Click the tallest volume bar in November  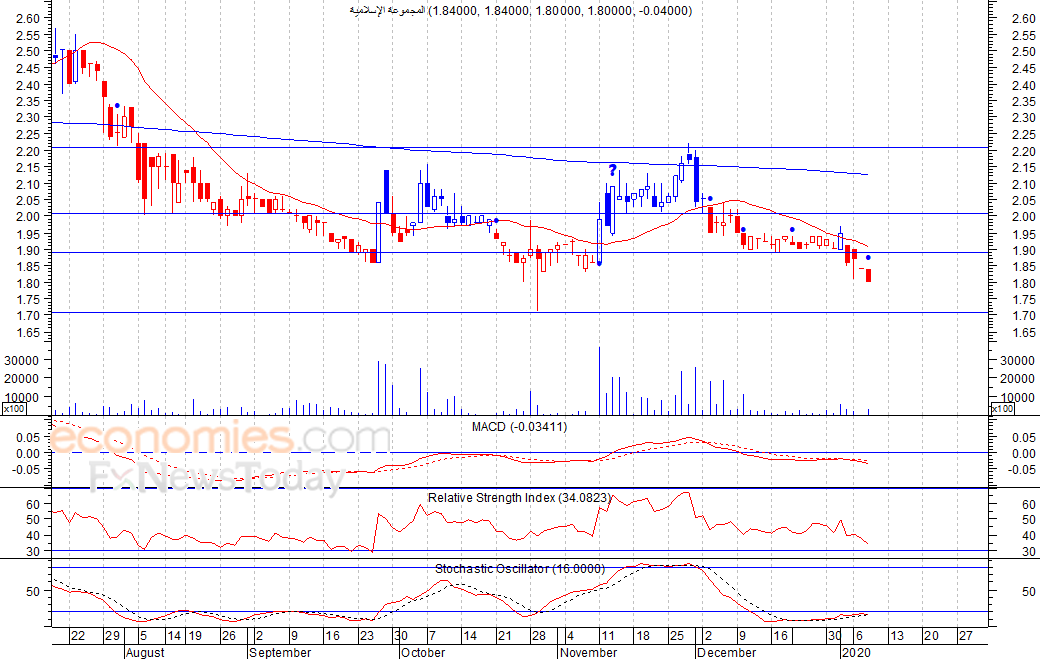(x=599, y=380)
